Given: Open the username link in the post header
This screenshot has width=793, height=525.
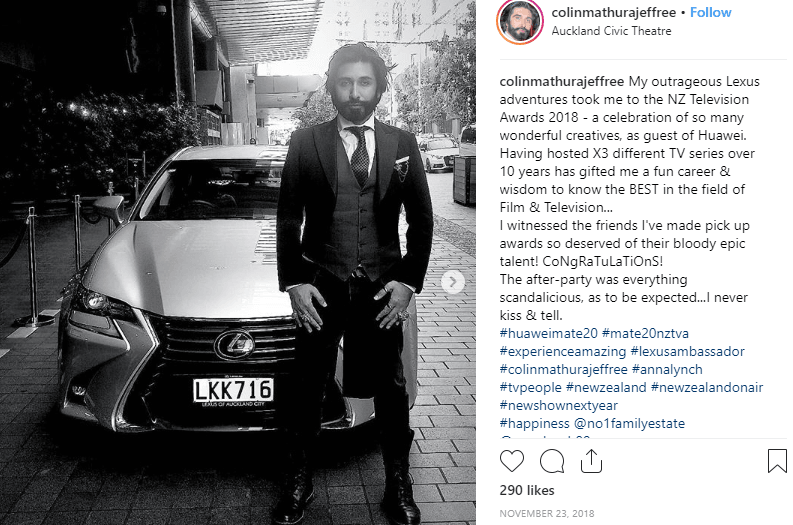Looking at the screenshot, I should pos(613,12).
